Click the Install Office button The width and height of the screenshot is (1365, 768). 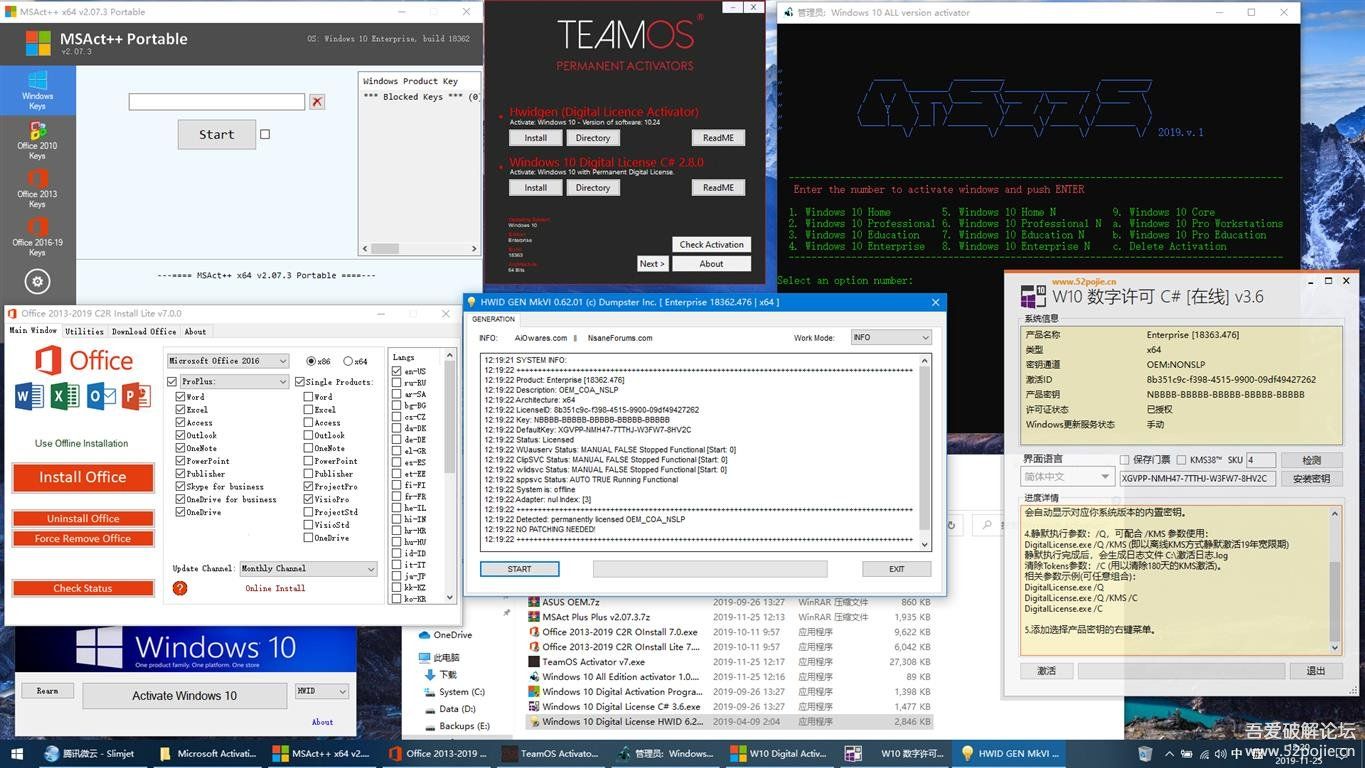pos(83,477)
